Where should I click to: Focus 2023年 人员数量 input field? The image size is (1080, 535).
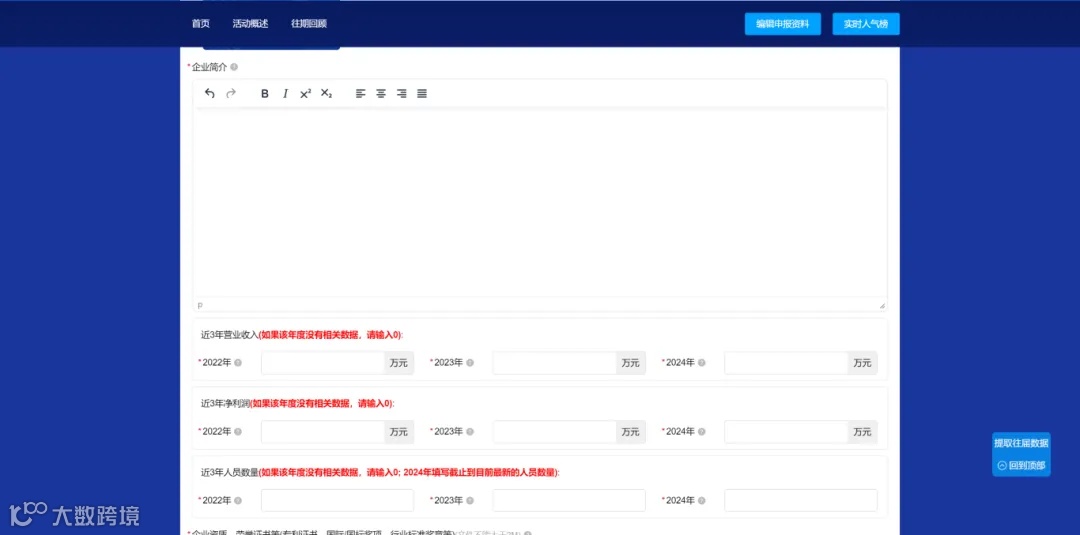(569, 501)
